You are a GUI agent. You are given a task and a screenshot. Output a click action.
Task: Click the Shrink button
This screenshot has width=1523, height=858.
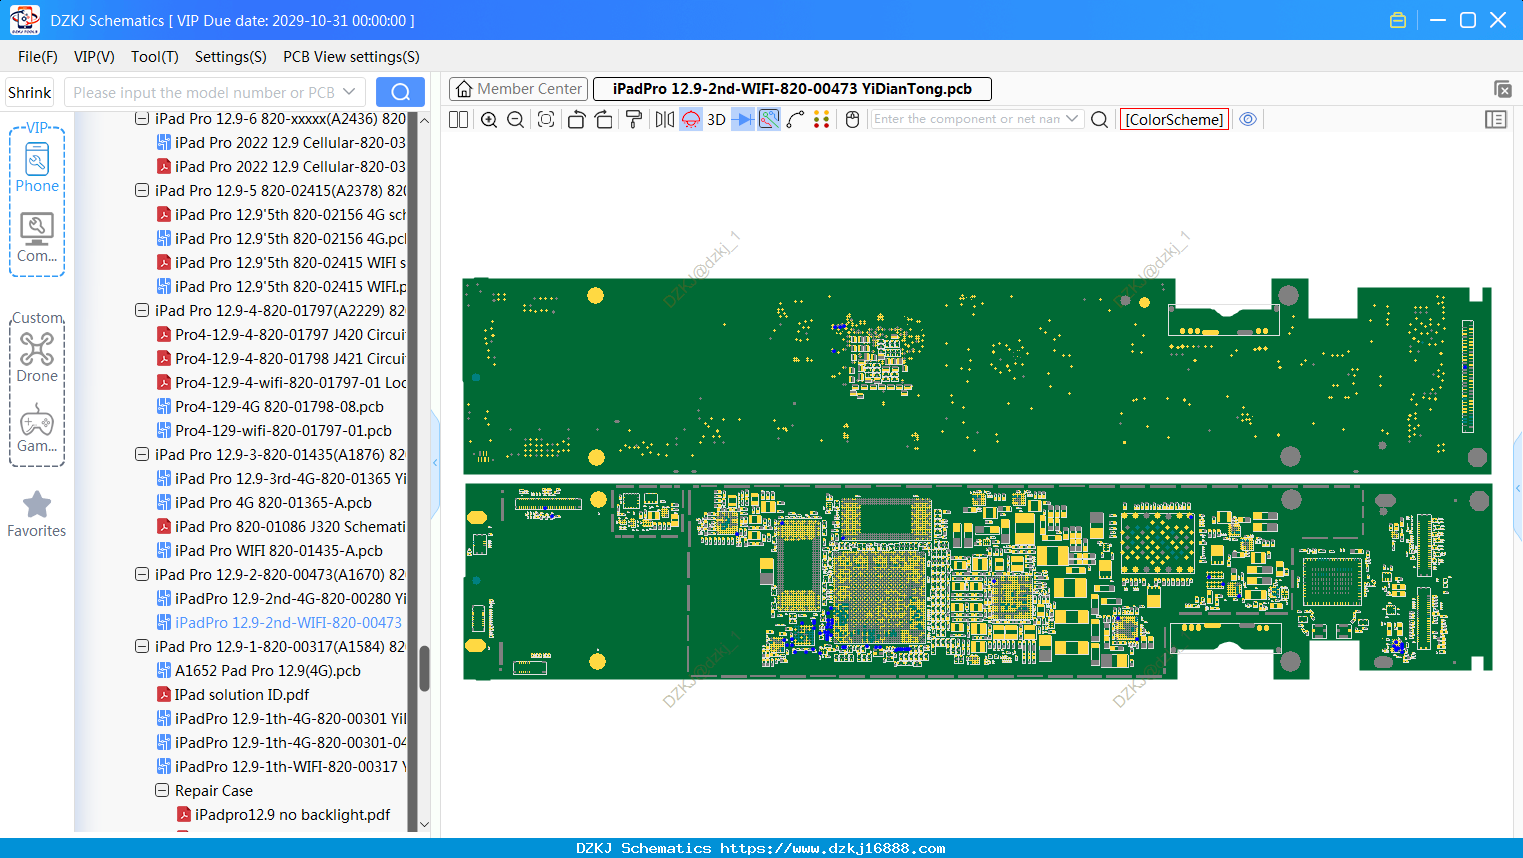coord(30,92)
